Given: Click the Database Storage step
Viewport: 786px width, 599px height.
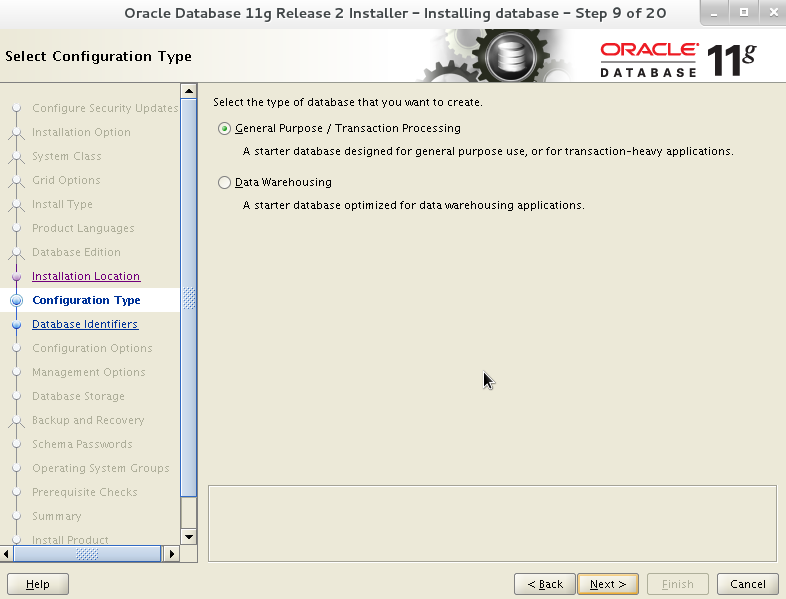Looking at the screenshot, I should tap(78, 396).
